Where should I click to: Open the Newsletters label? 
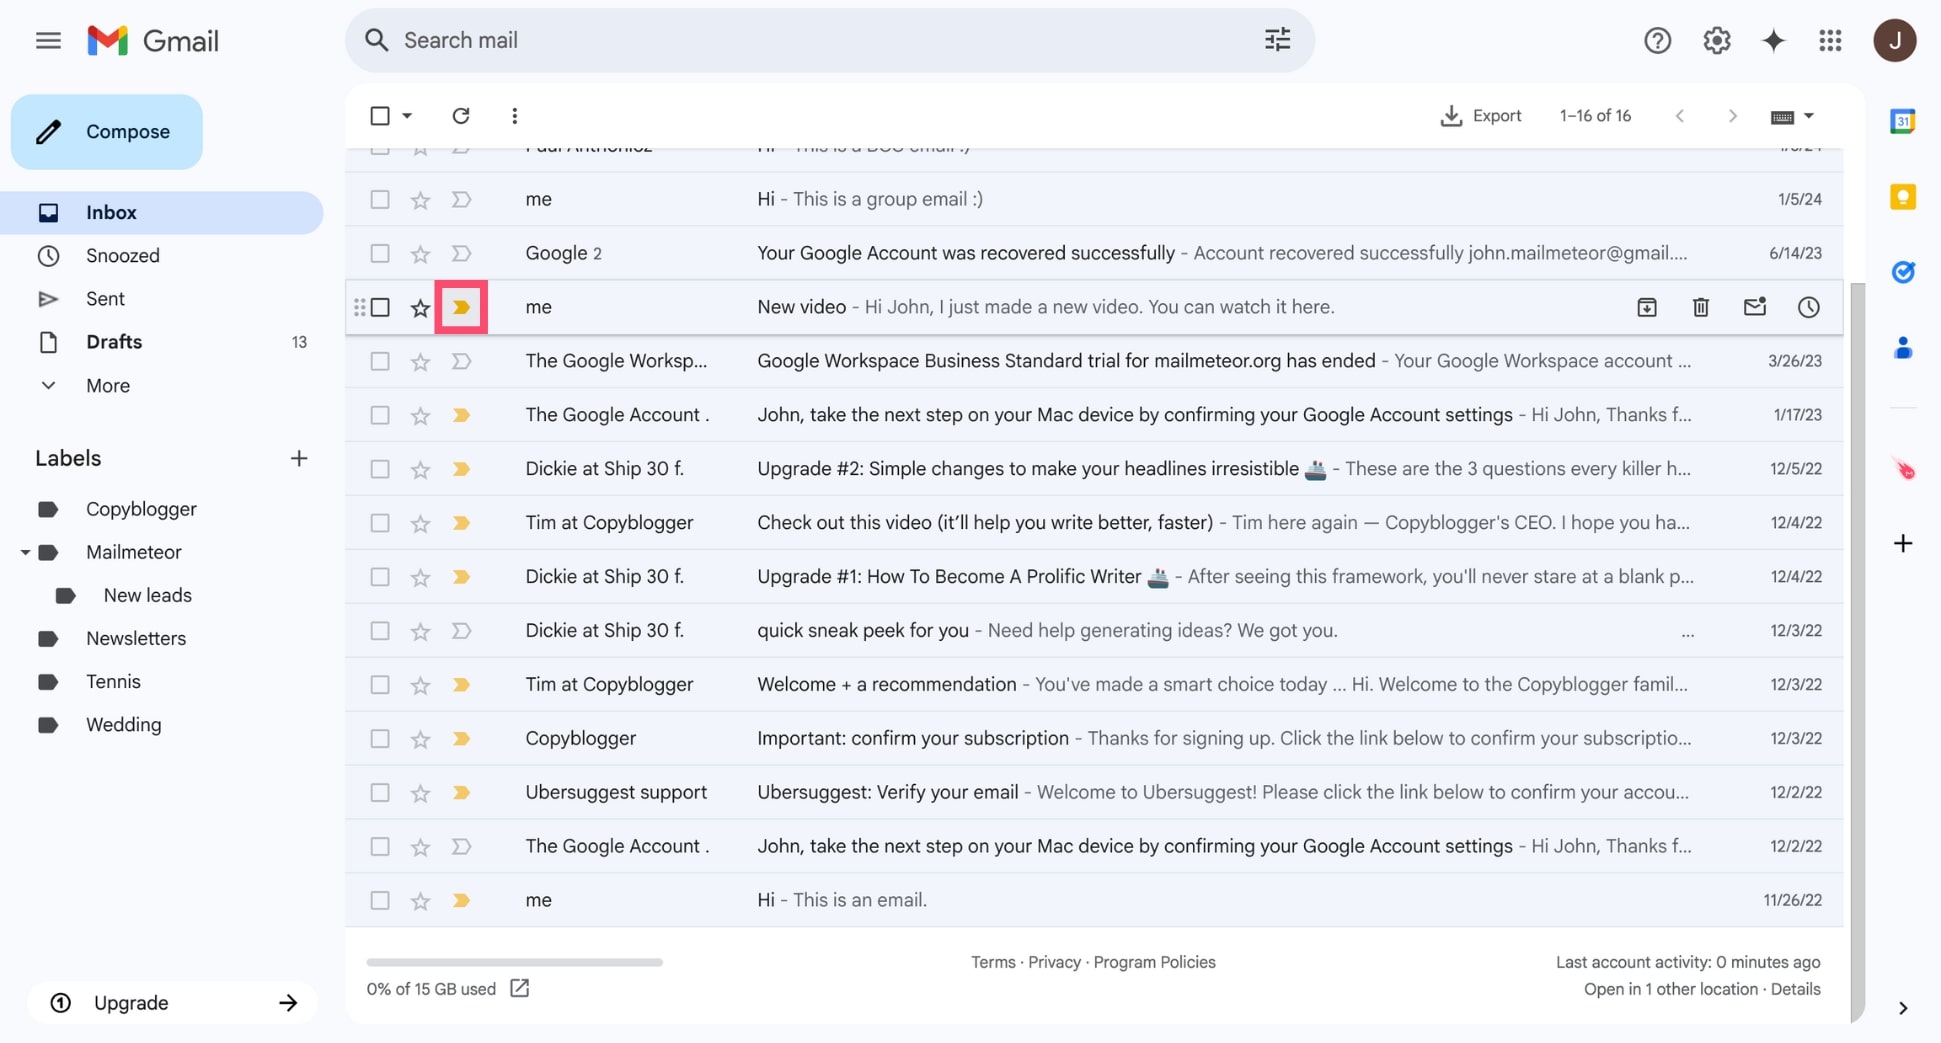136,638
